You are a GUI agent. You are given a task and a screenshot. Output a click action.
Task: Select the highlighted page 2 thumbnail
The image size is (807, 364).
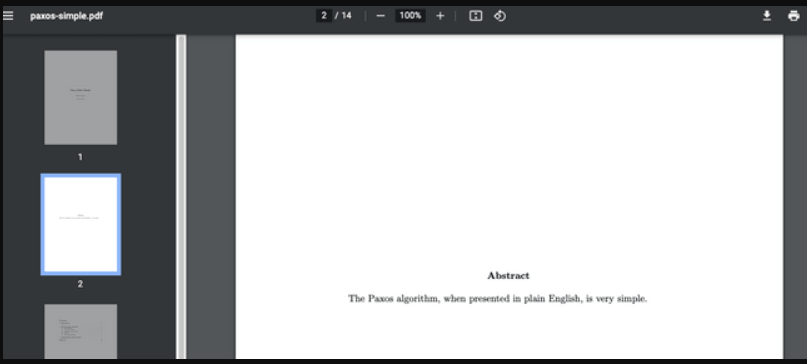pyautogui.click(x=81, y=224)
